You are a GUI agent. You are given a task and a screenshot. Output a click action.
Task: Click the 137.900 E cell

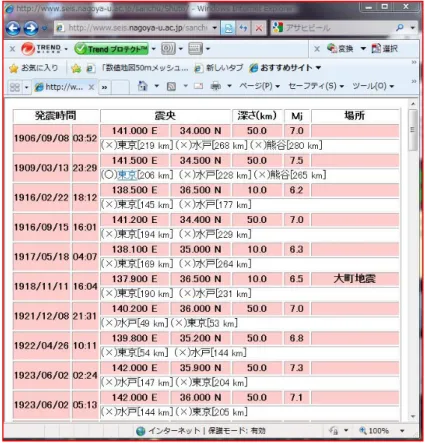click(135, 279)
